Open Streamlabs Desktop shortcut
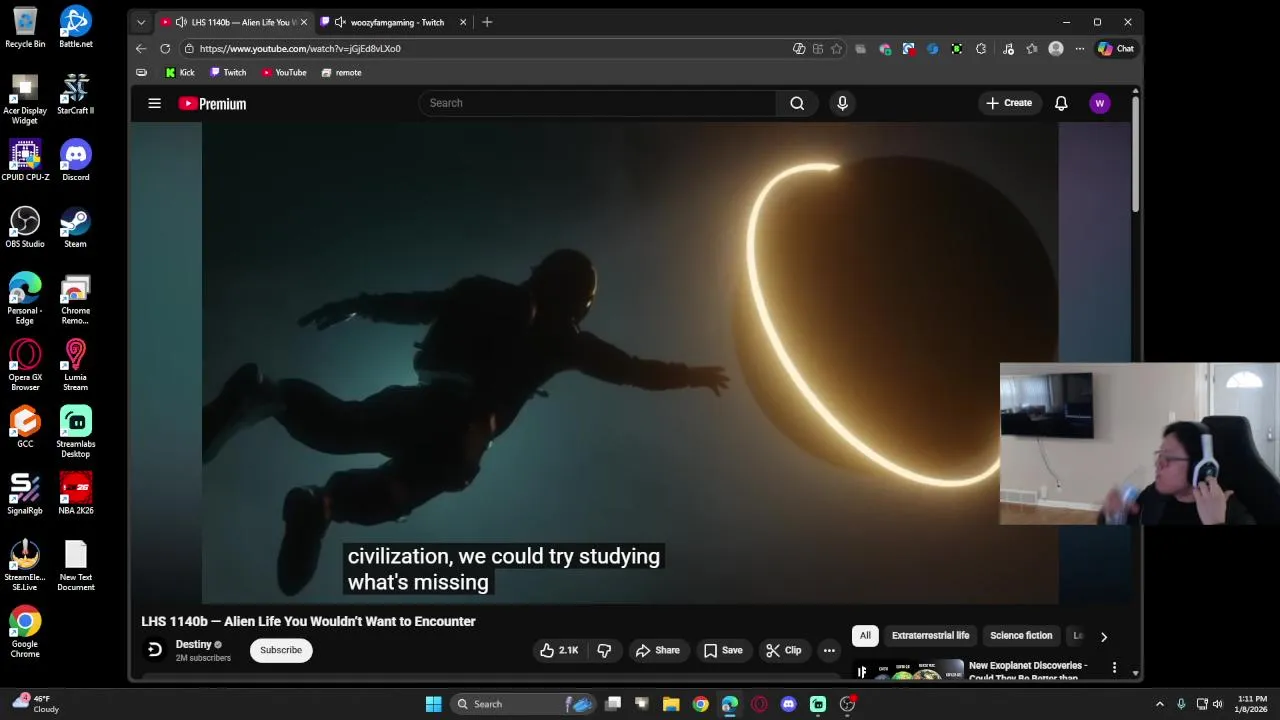The image size is (1280, 720). pos(75,432)
